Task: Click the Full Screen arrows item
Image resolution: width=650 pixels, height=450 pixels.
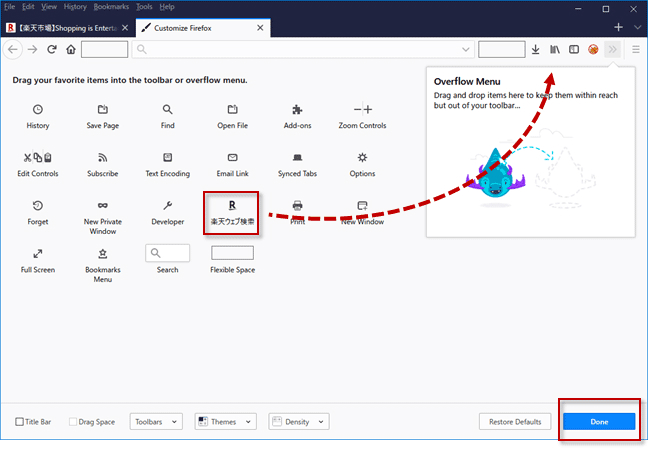Action: 38,261
